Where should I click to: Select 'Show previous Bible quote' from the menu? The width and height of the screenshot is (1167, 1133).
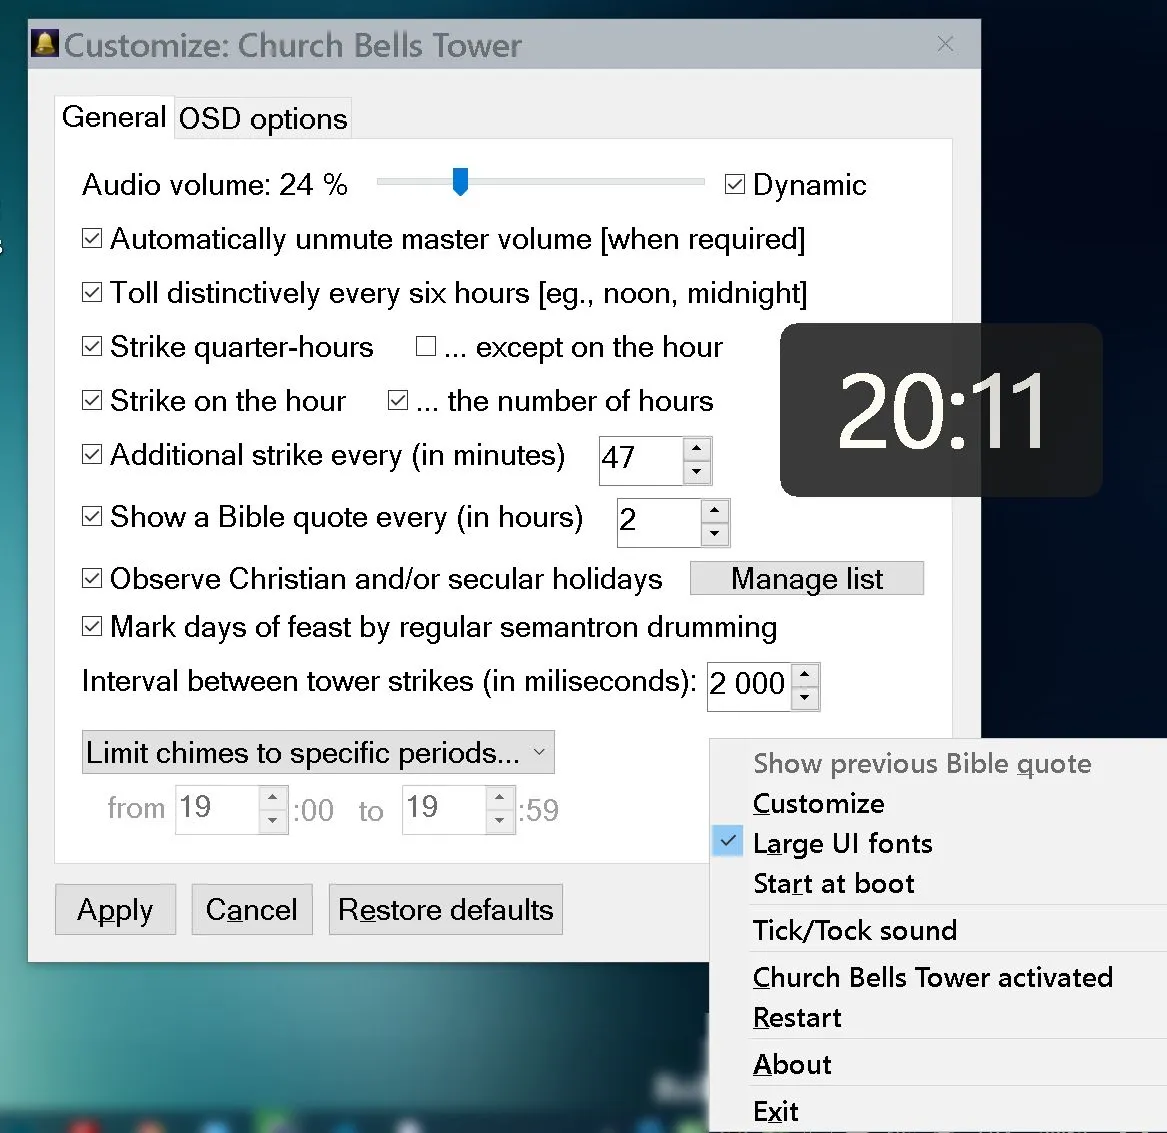click(x=921, y=763)
